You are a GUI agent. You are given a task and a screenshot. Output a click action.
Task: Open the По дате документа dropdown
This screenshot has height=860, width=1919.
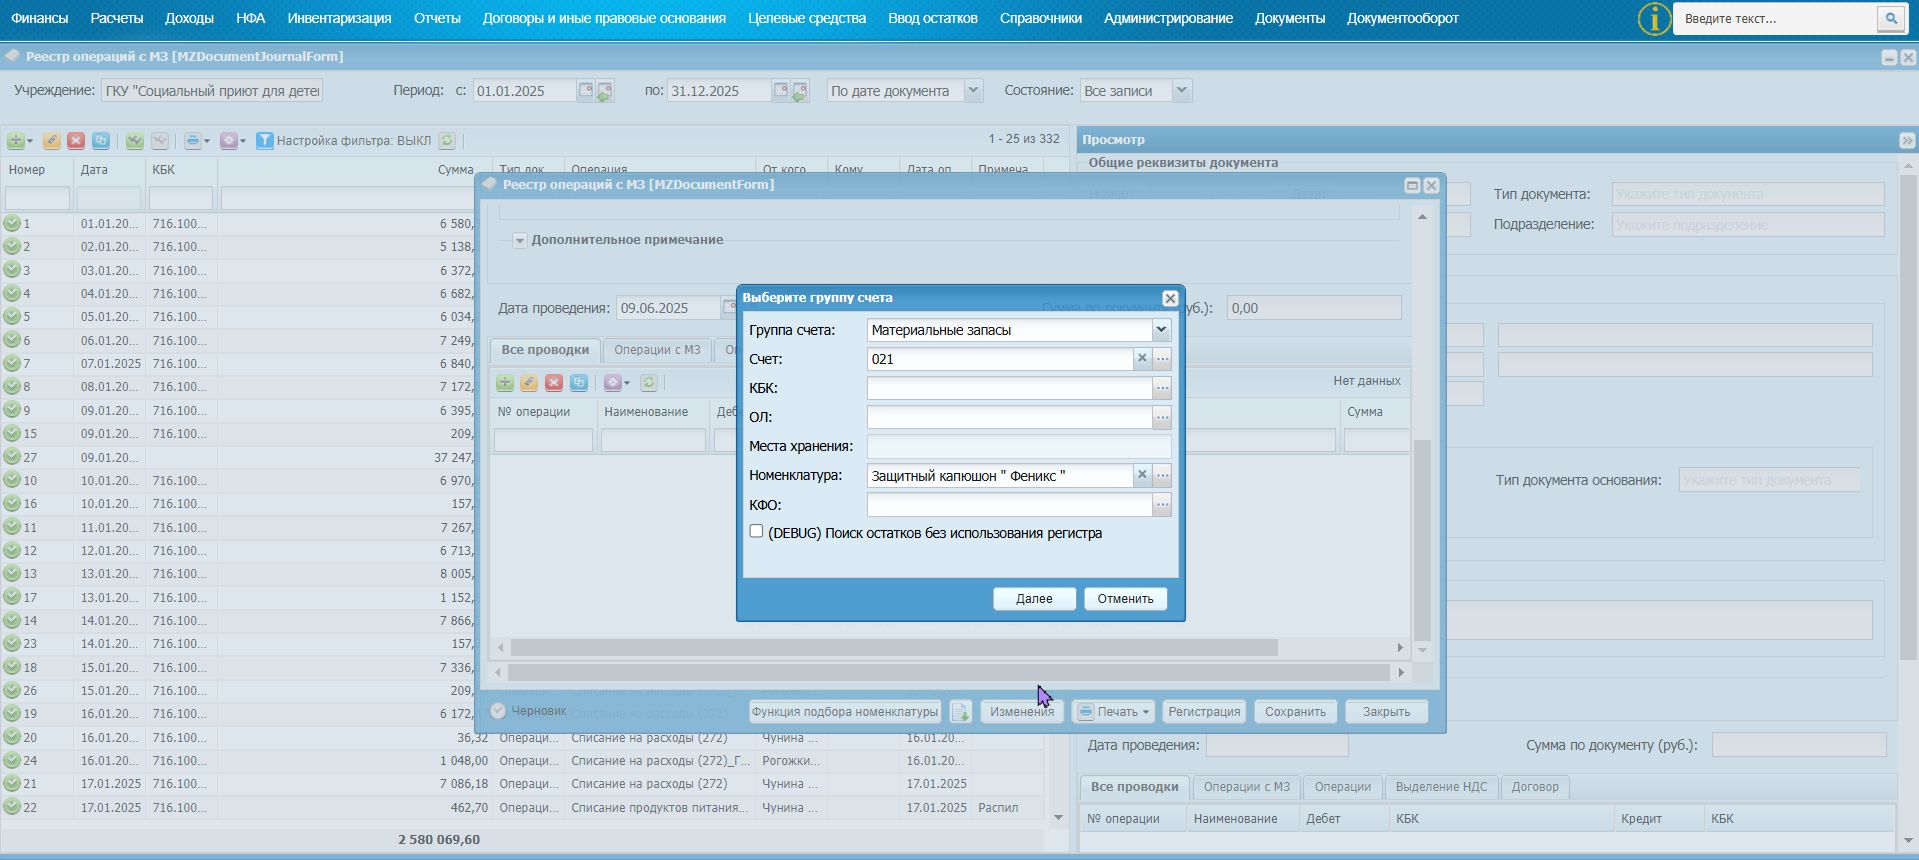972,91
